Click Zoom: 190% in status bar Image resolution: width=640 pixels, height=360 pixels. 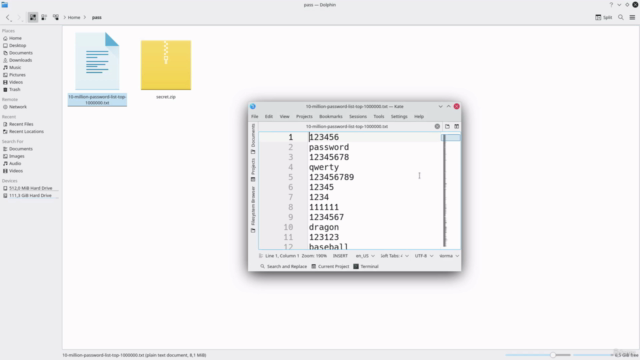coord(314,256)
